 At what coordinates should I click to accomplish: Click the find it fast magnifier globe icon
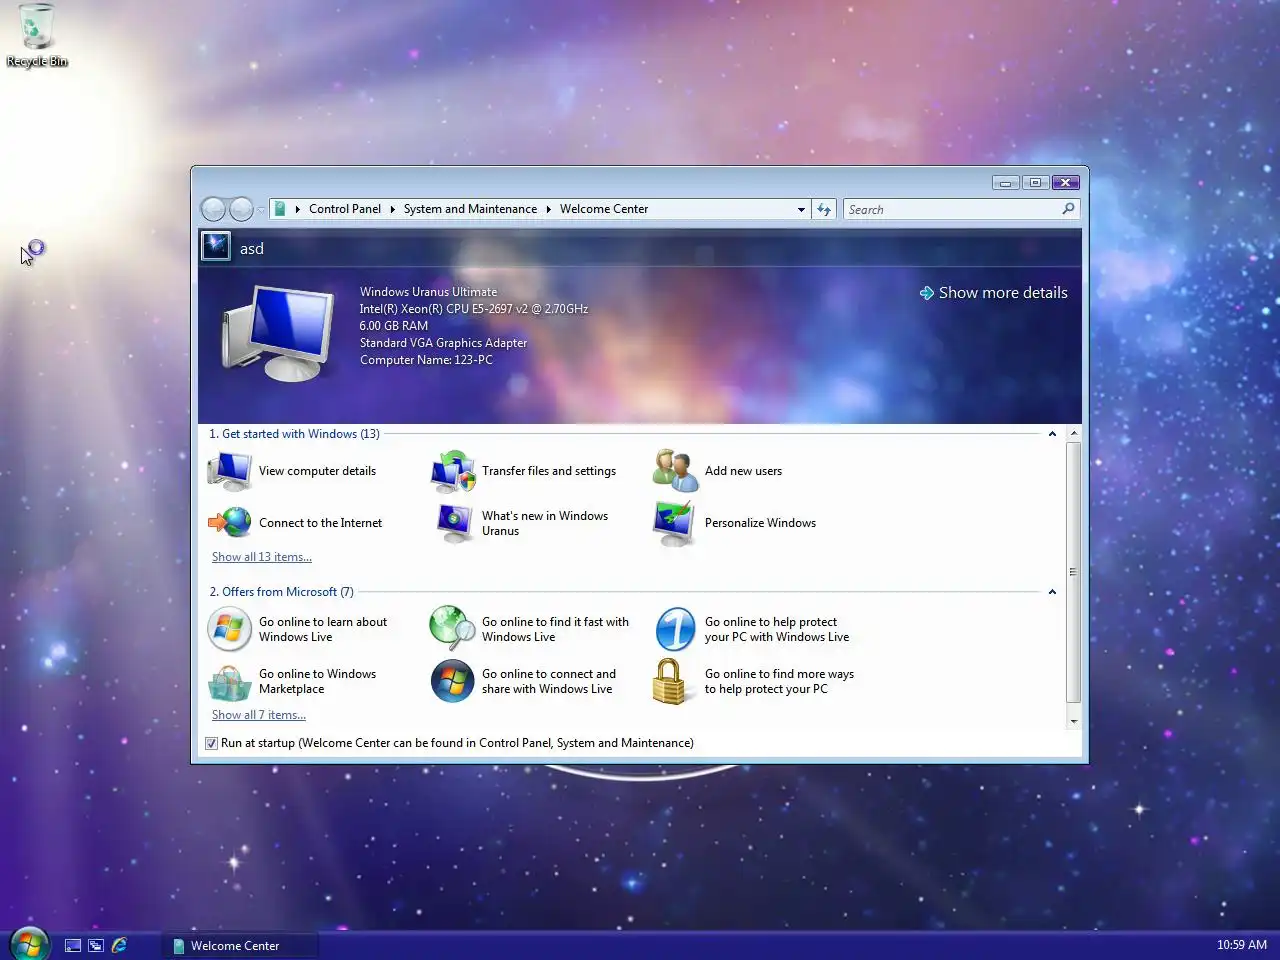pyautogui.click(x=453, y=629)
